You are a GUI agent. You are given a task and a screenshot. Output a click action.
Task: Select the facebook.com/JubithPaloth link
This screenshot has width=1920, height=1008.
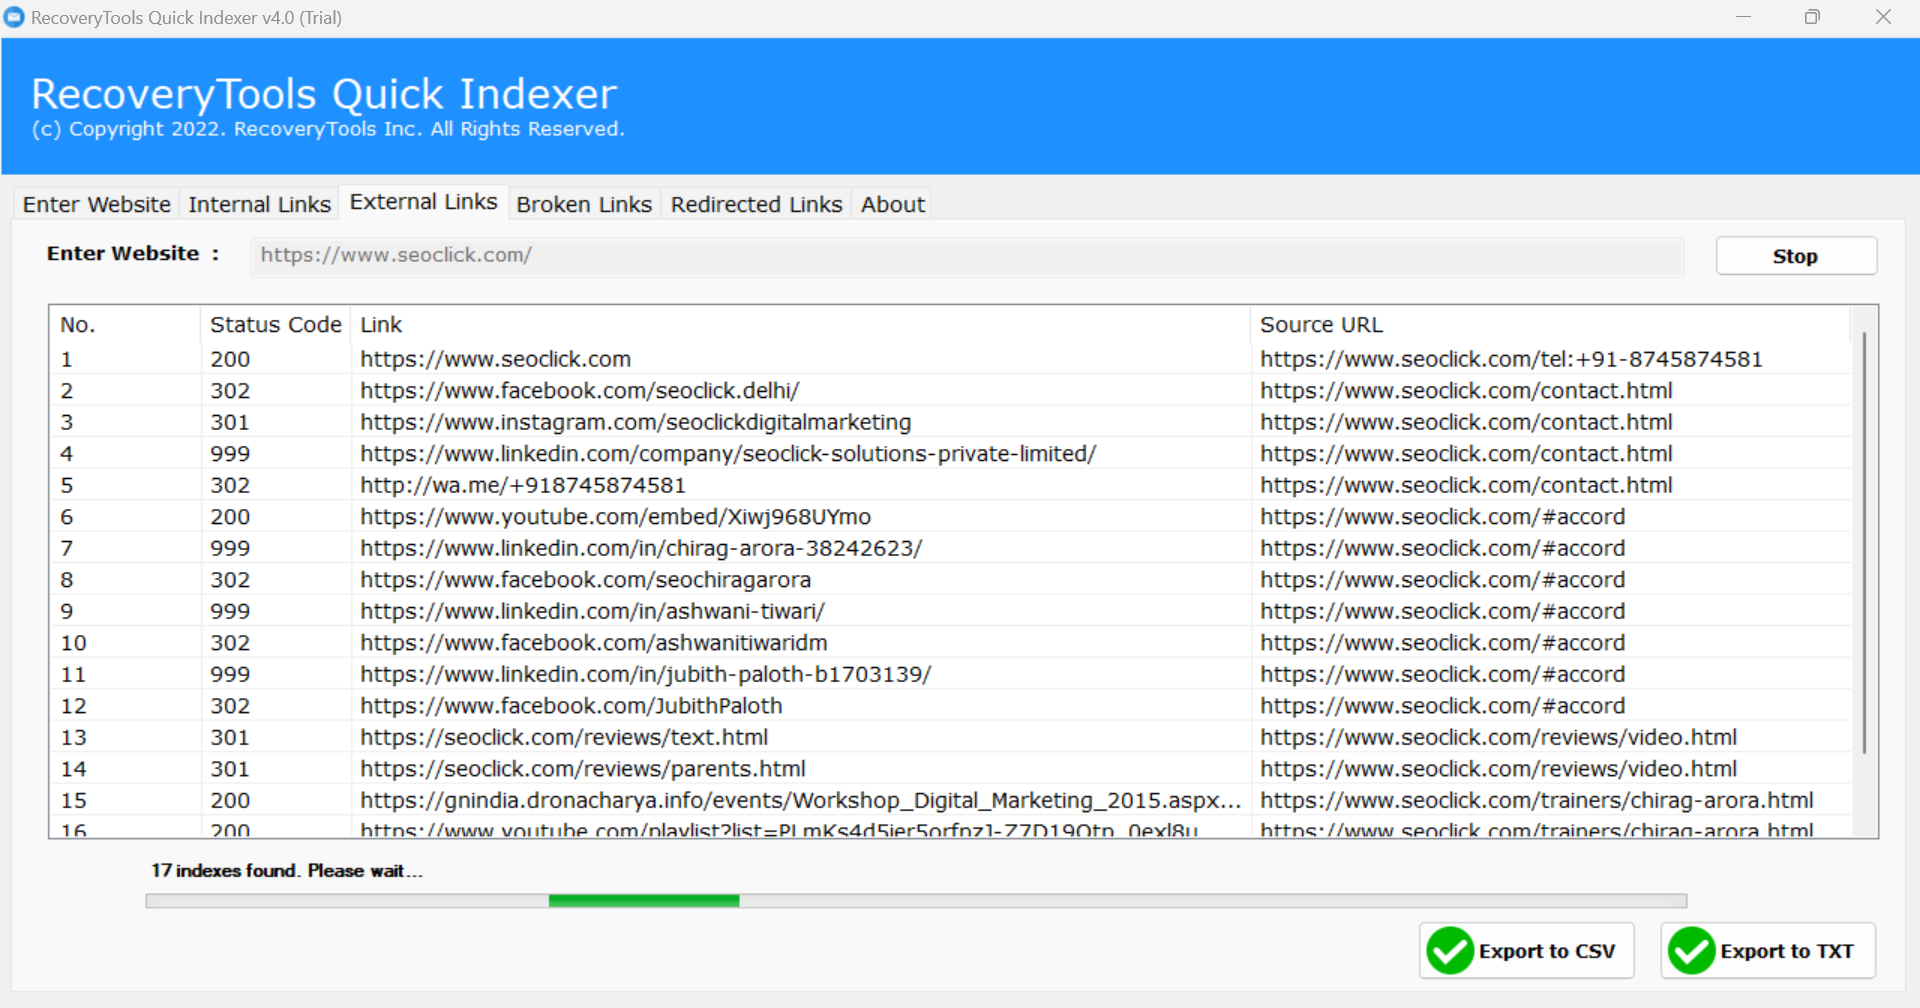coord(571,706)
